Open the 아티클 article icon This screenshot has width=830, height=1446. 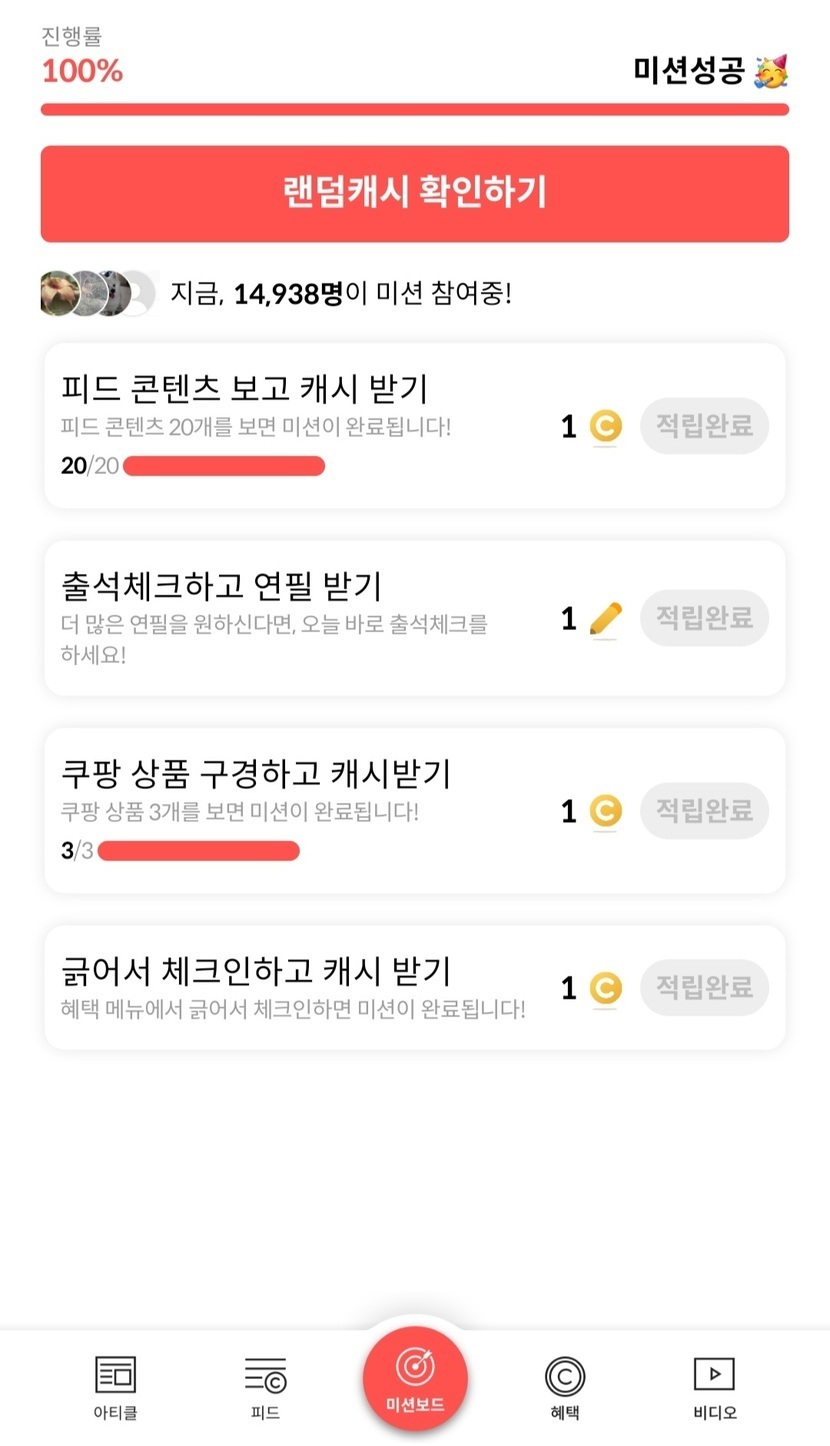115,1375
